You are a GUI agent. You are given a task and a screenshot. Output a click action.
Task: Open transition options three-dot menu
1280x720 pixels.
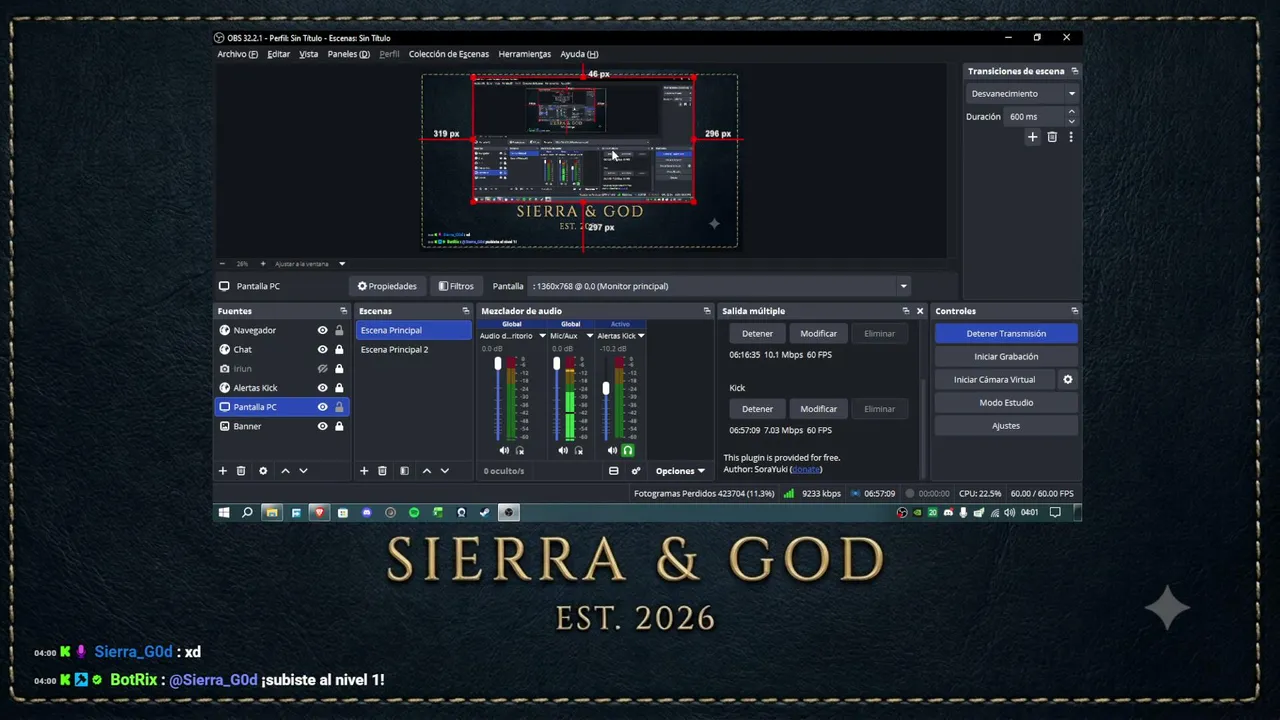click(x=1071, y=137)
